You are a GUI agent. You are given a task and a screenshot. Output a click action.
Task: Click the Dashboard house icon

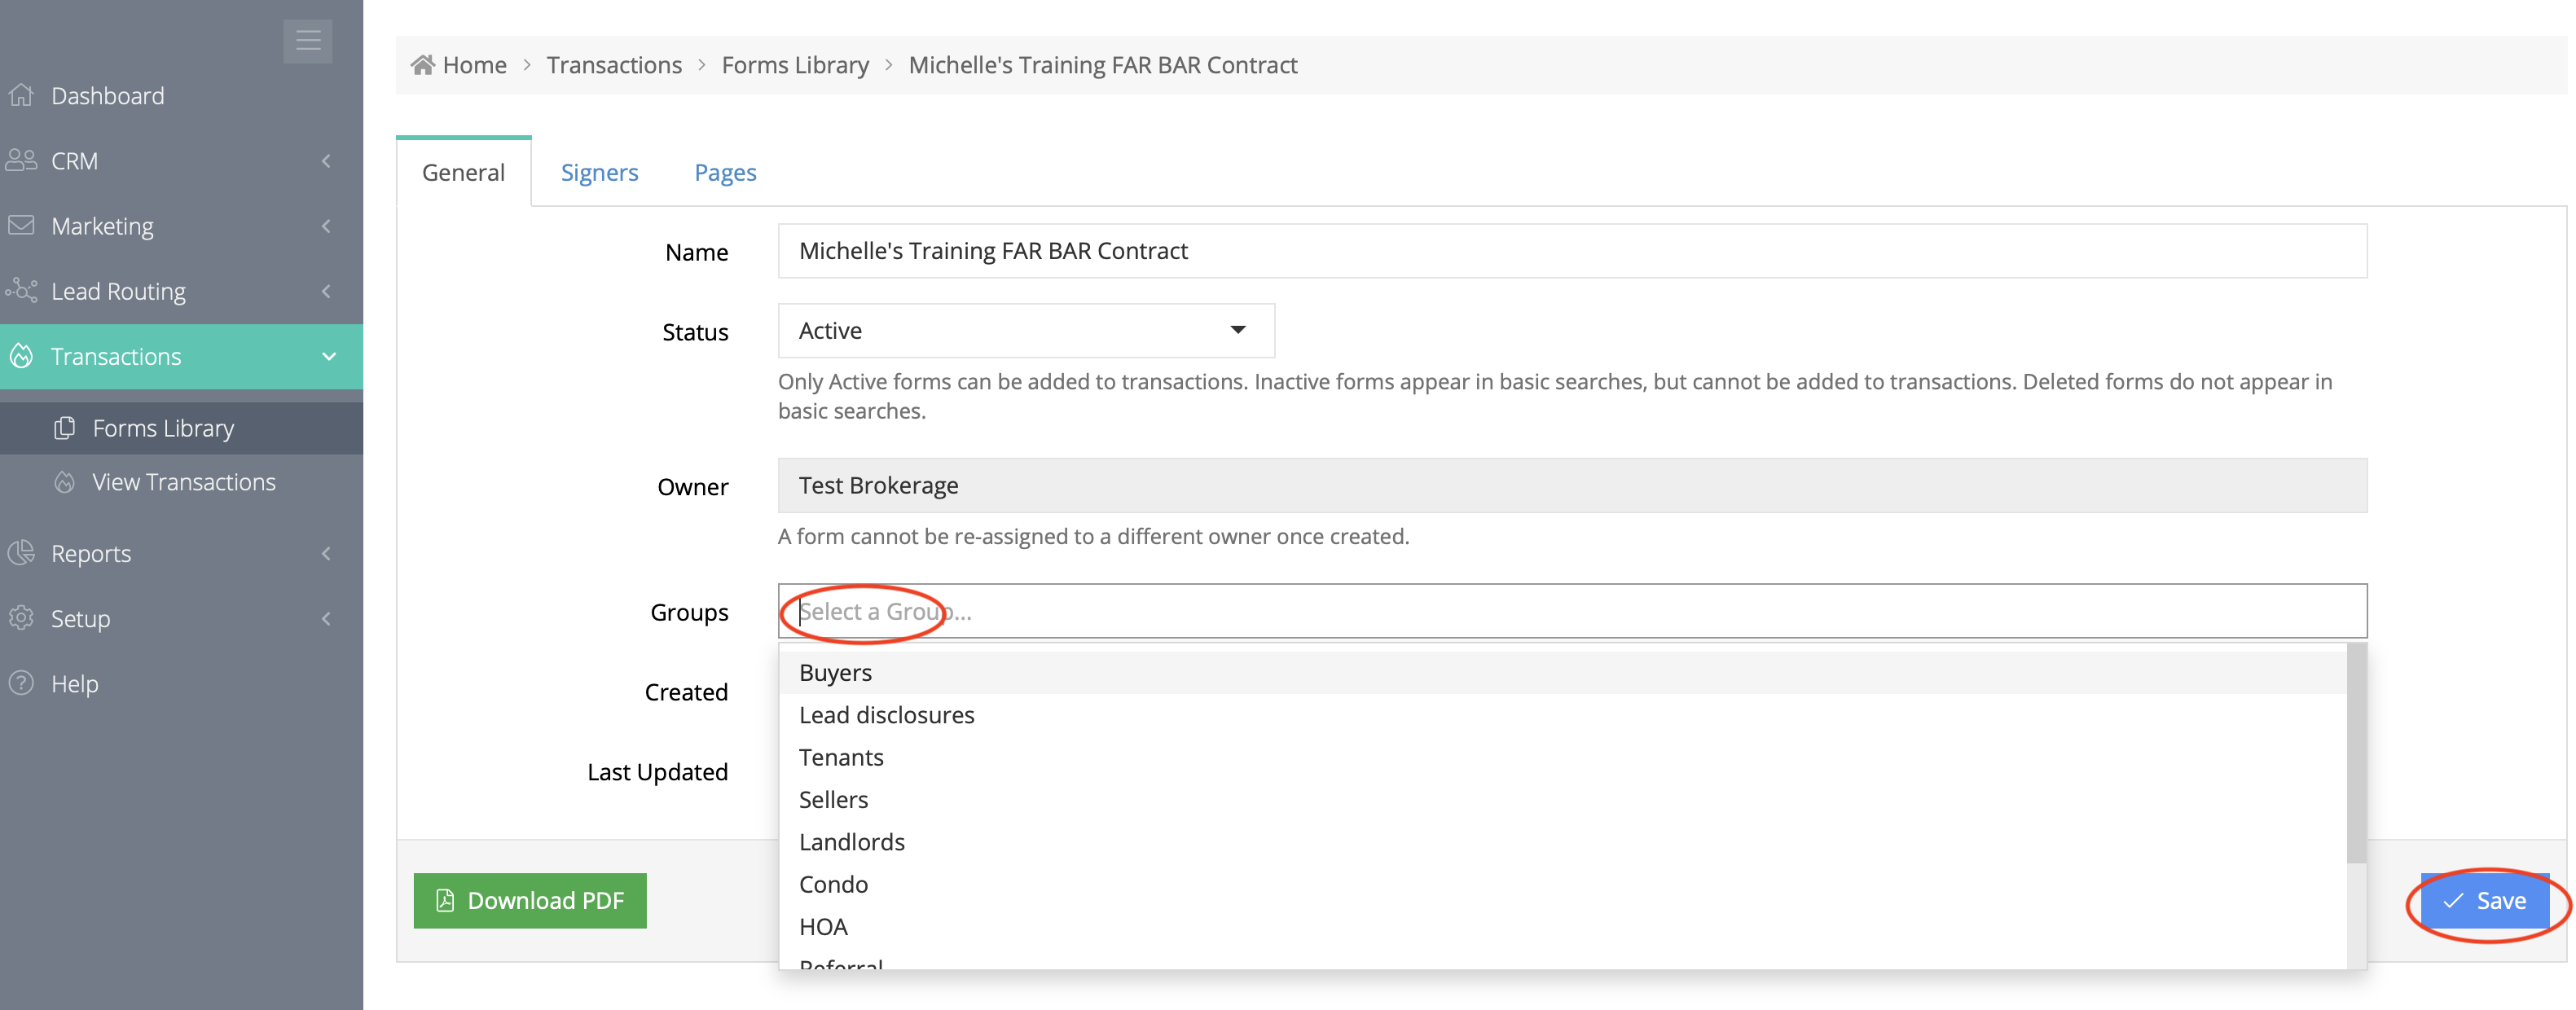tap(22, 96)
